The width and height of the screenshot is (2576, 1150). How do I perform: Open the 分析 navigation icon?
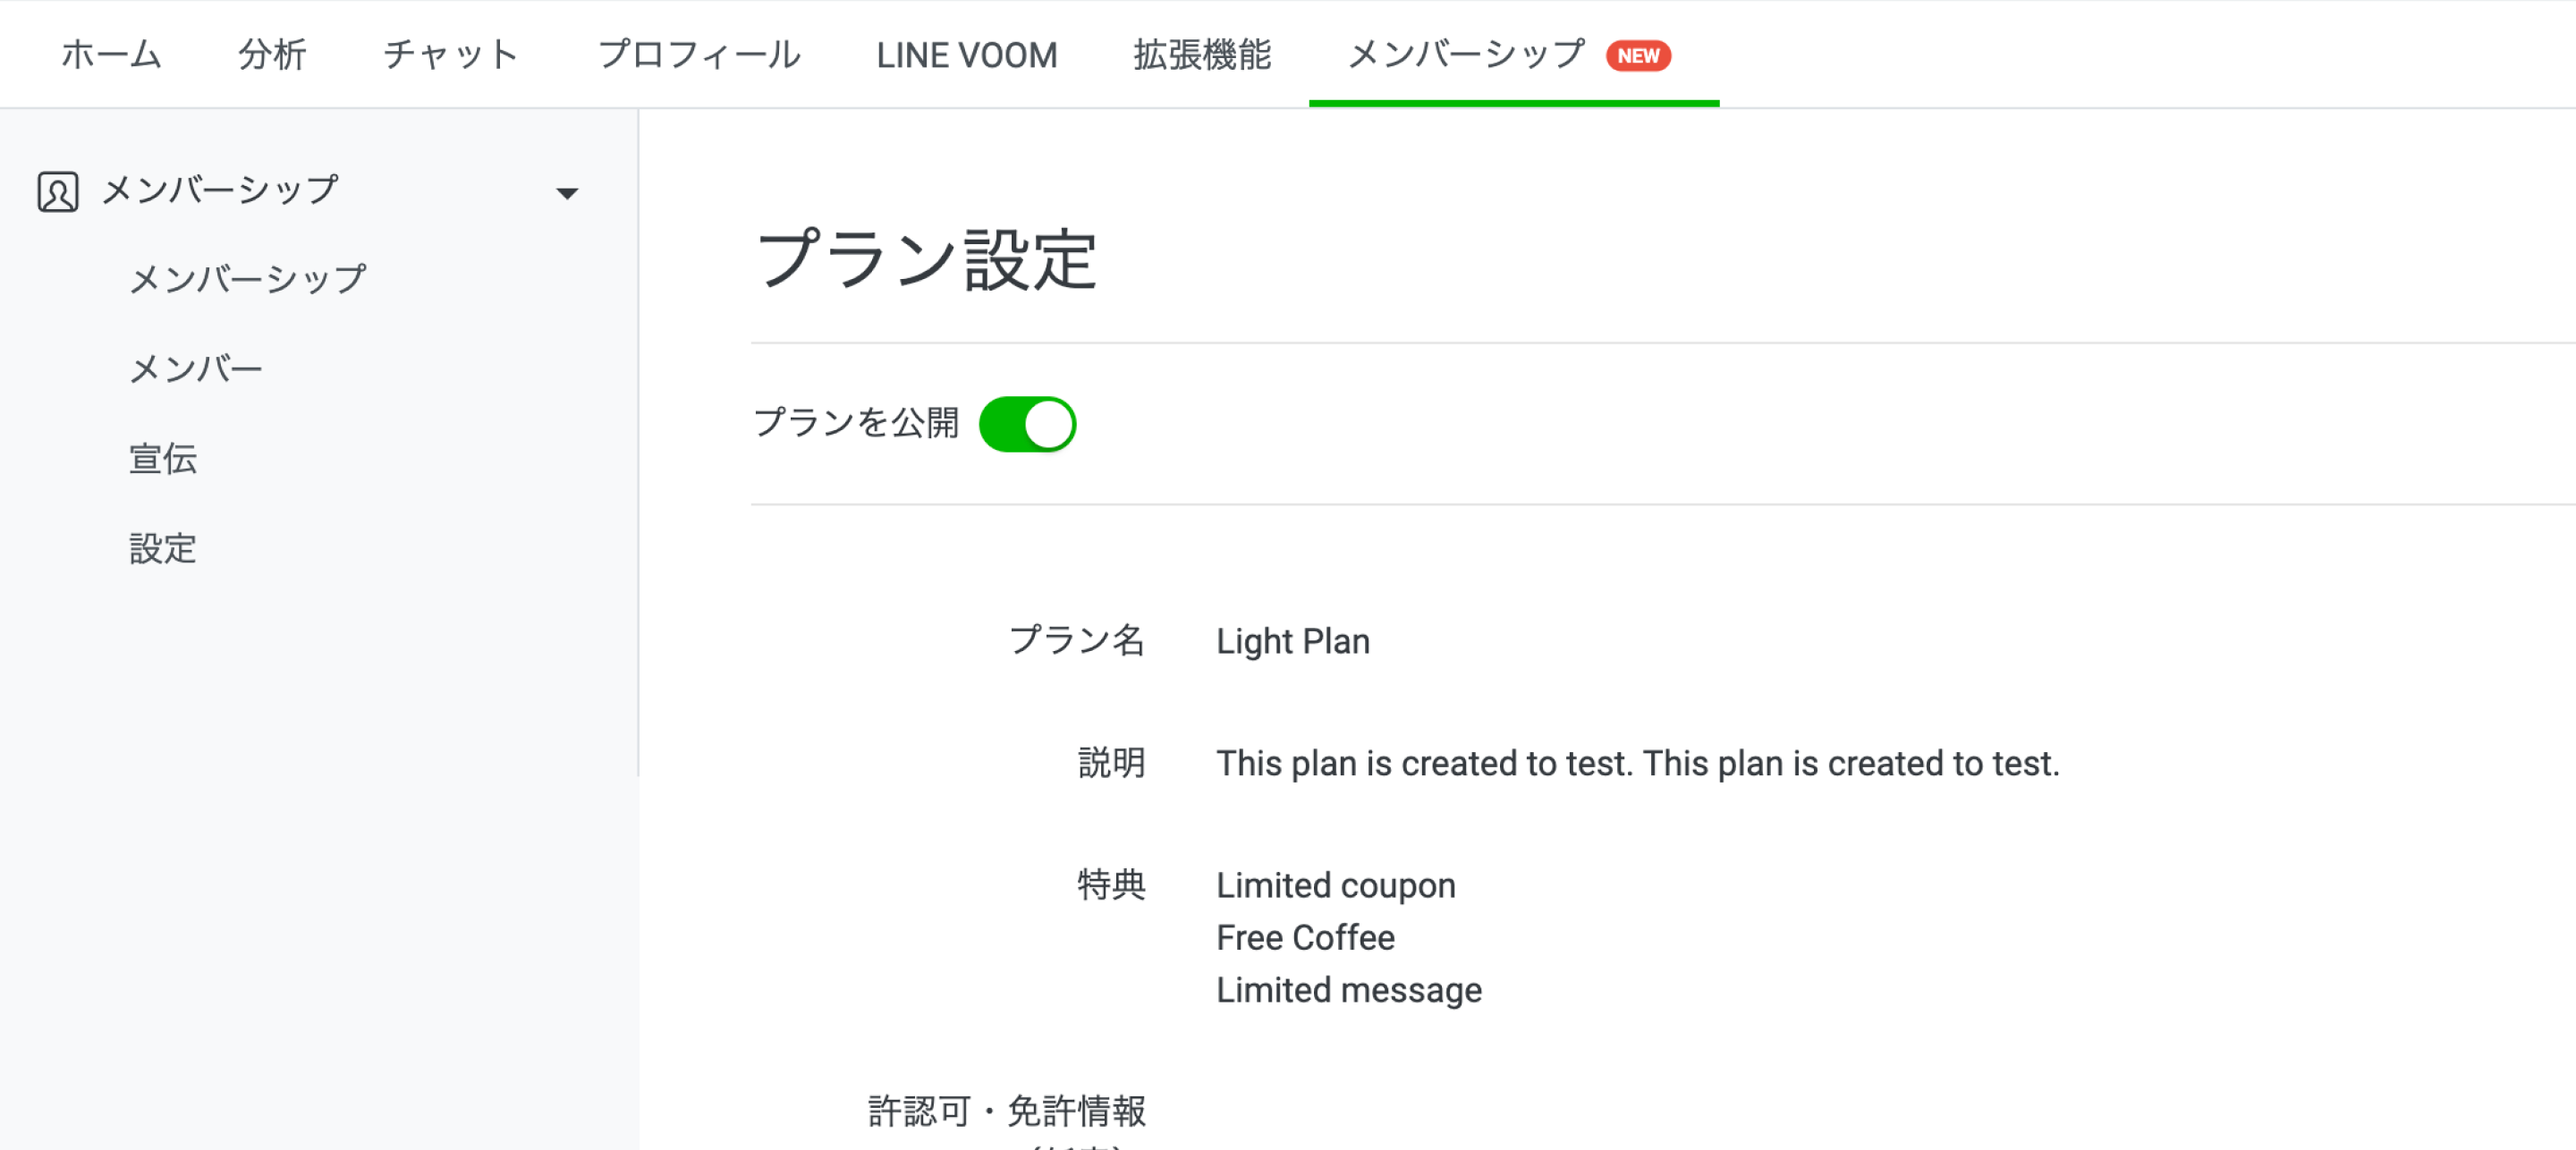pyautogui.click(x=267, y=55)
